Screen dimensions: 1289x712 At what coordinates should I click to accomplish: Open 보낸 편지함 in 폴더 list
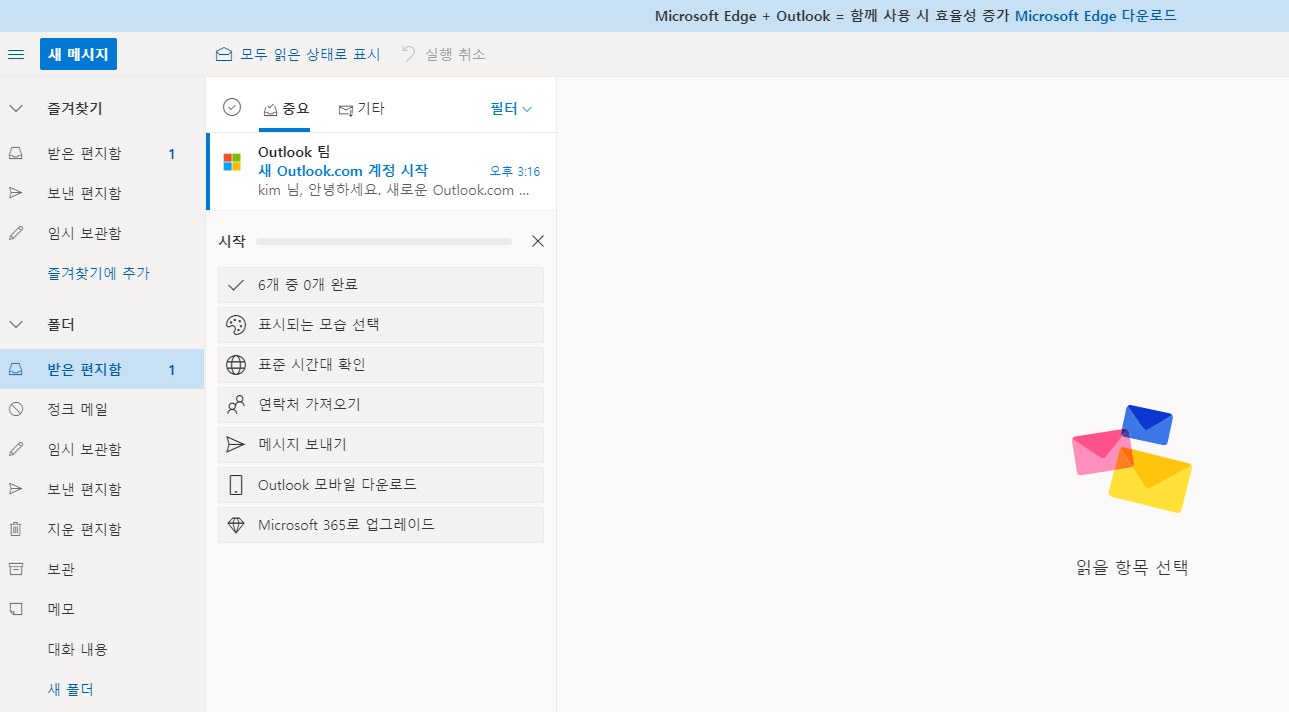[x=102, y=489]
